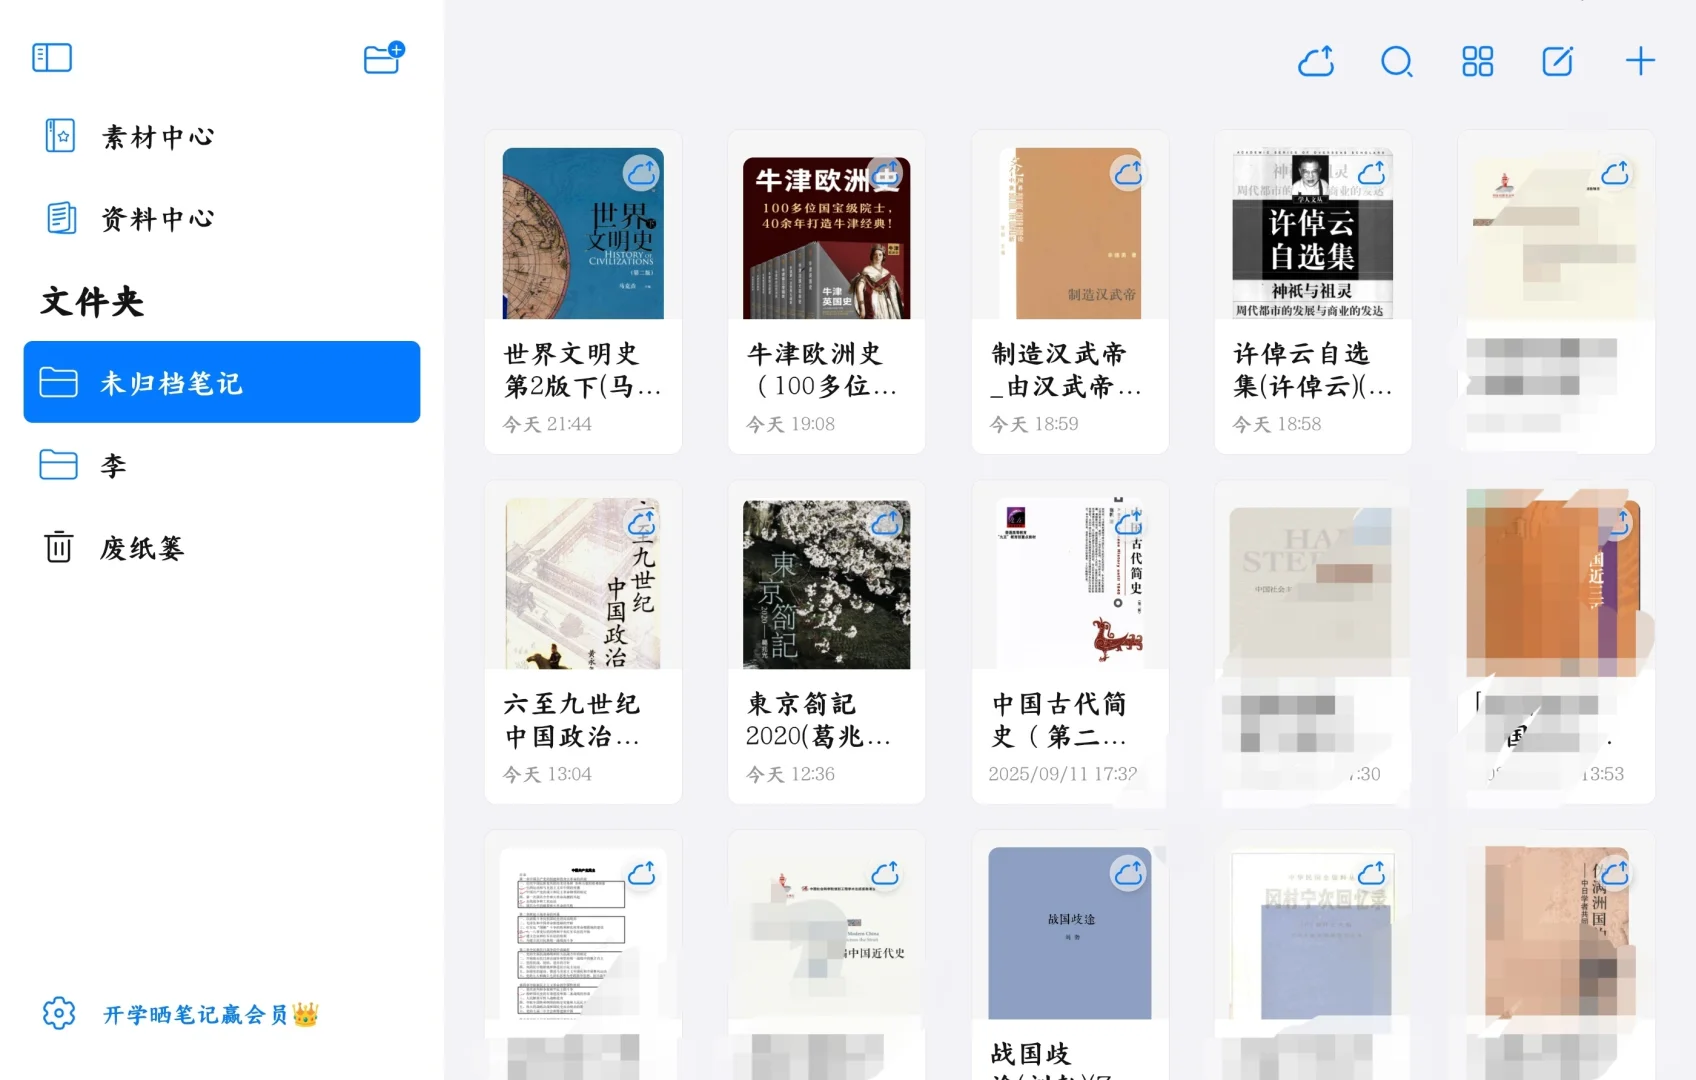The width and height of the screenshot is (1696, 1080).
Task: Switch layout using the grid view icon
Action: [x=1477, y=62]
